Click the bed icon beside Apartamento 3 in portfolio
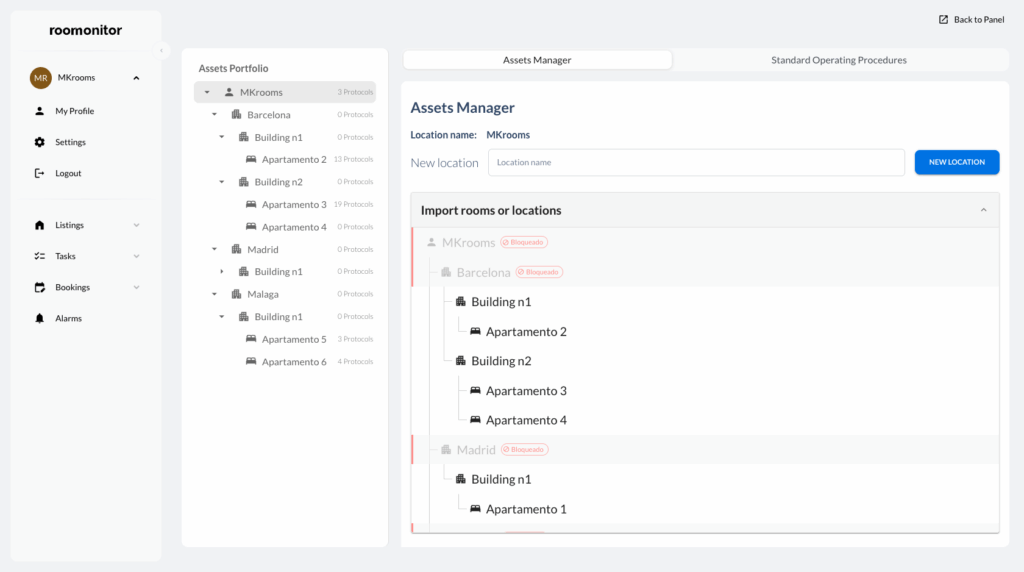The width and height of the screenshot is (1024, 572). pyautogui.click(x=251, y=204)
